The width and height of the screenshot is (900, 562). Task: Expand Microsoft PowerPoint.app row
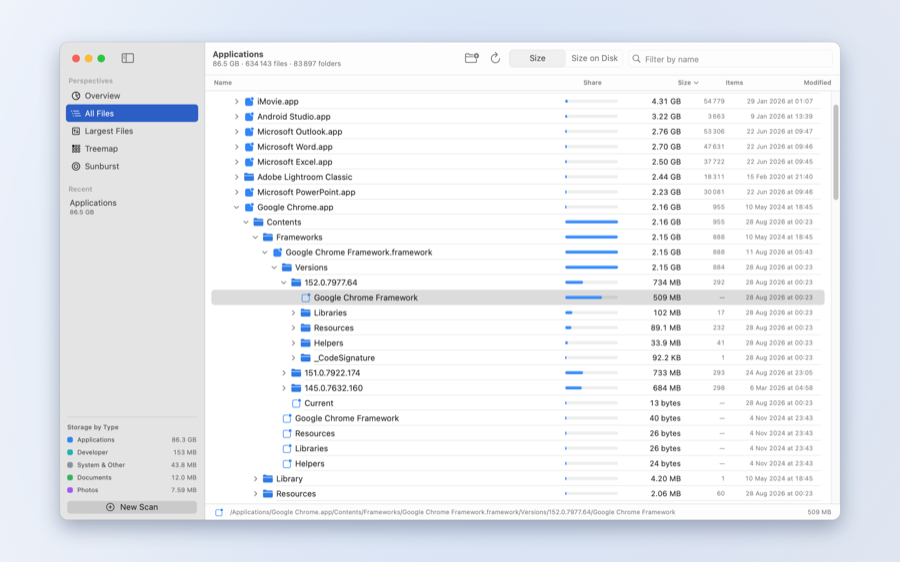click(x=236, y=192)
